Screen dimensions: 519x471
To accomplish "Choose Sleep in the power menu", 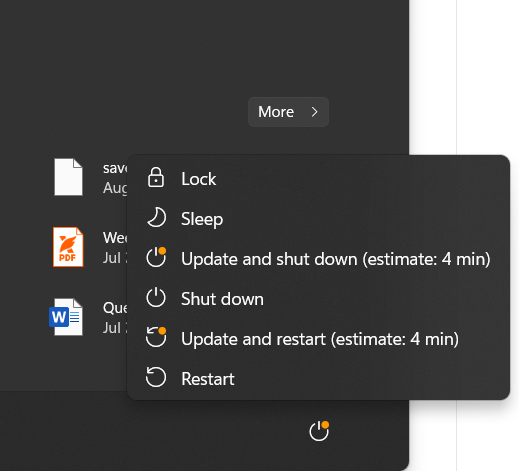I will tap(318, 219).
